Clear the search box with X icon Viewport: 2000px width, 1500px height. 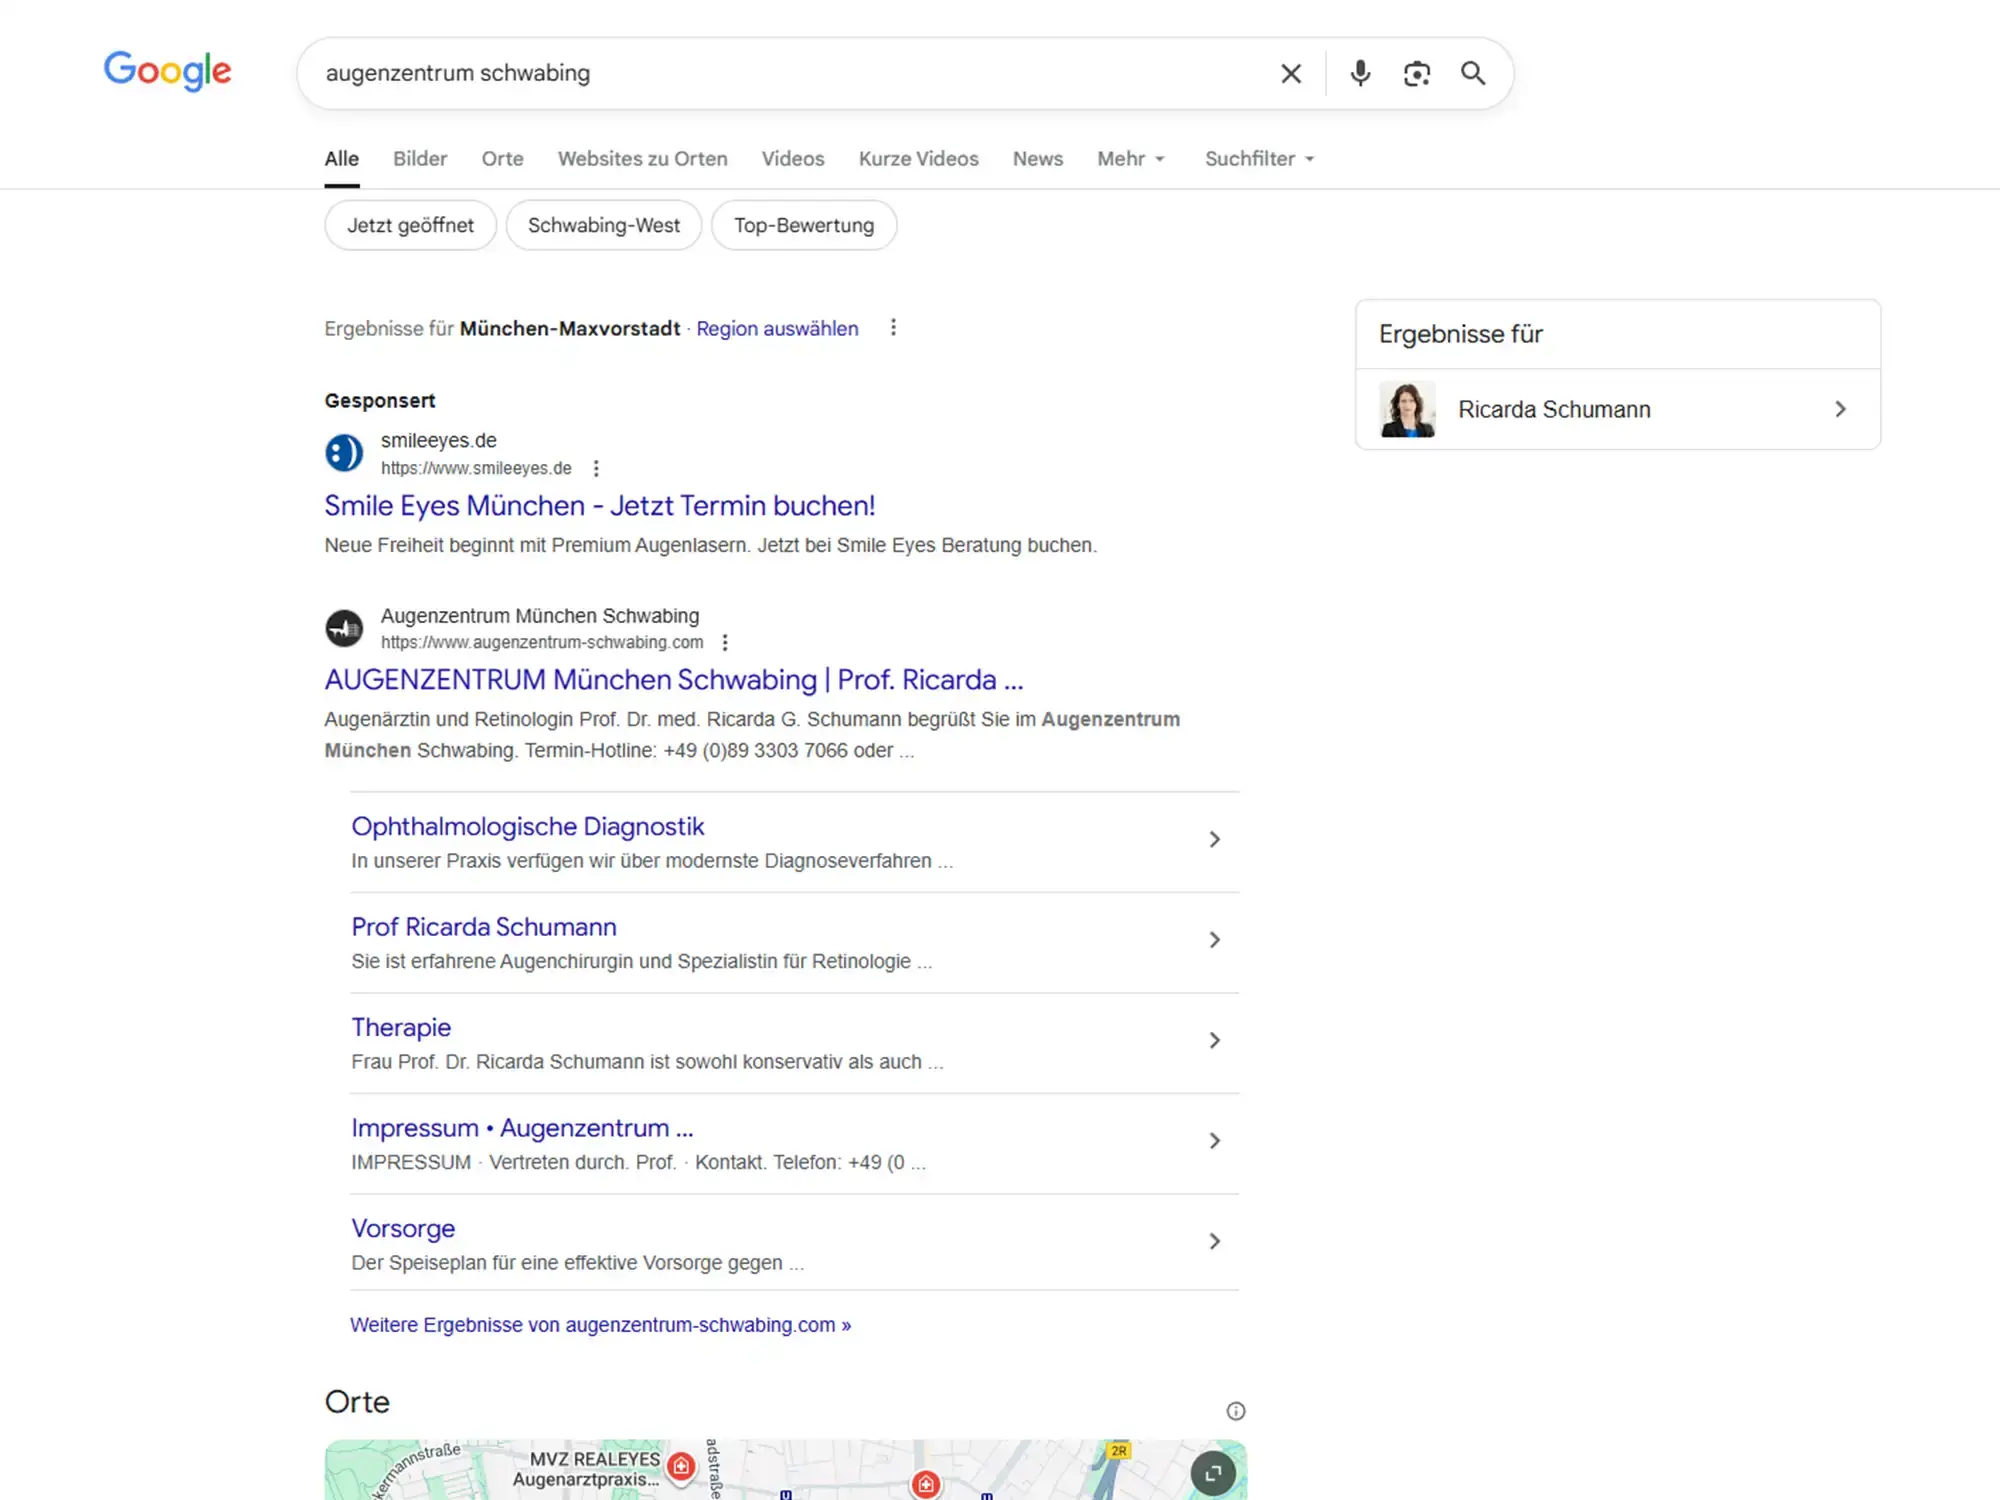[x=1291, y=73]
